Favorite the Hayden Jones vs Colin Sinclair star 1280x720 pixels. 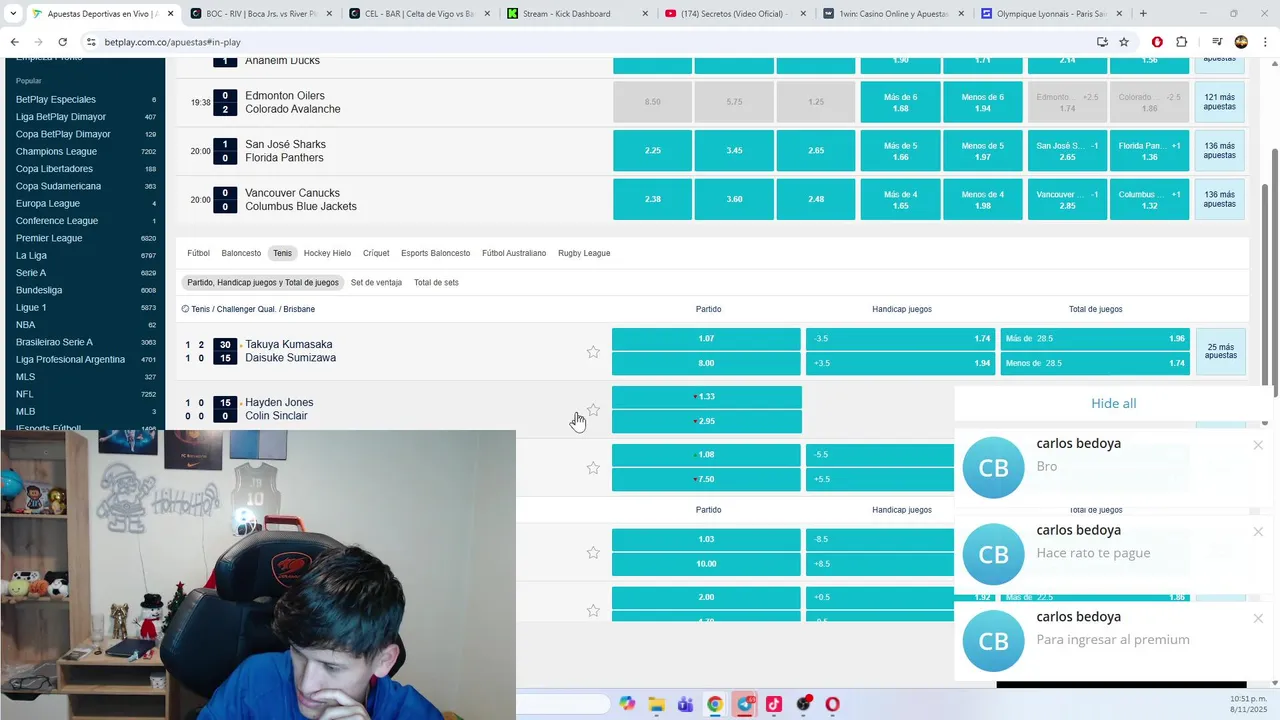593,410
